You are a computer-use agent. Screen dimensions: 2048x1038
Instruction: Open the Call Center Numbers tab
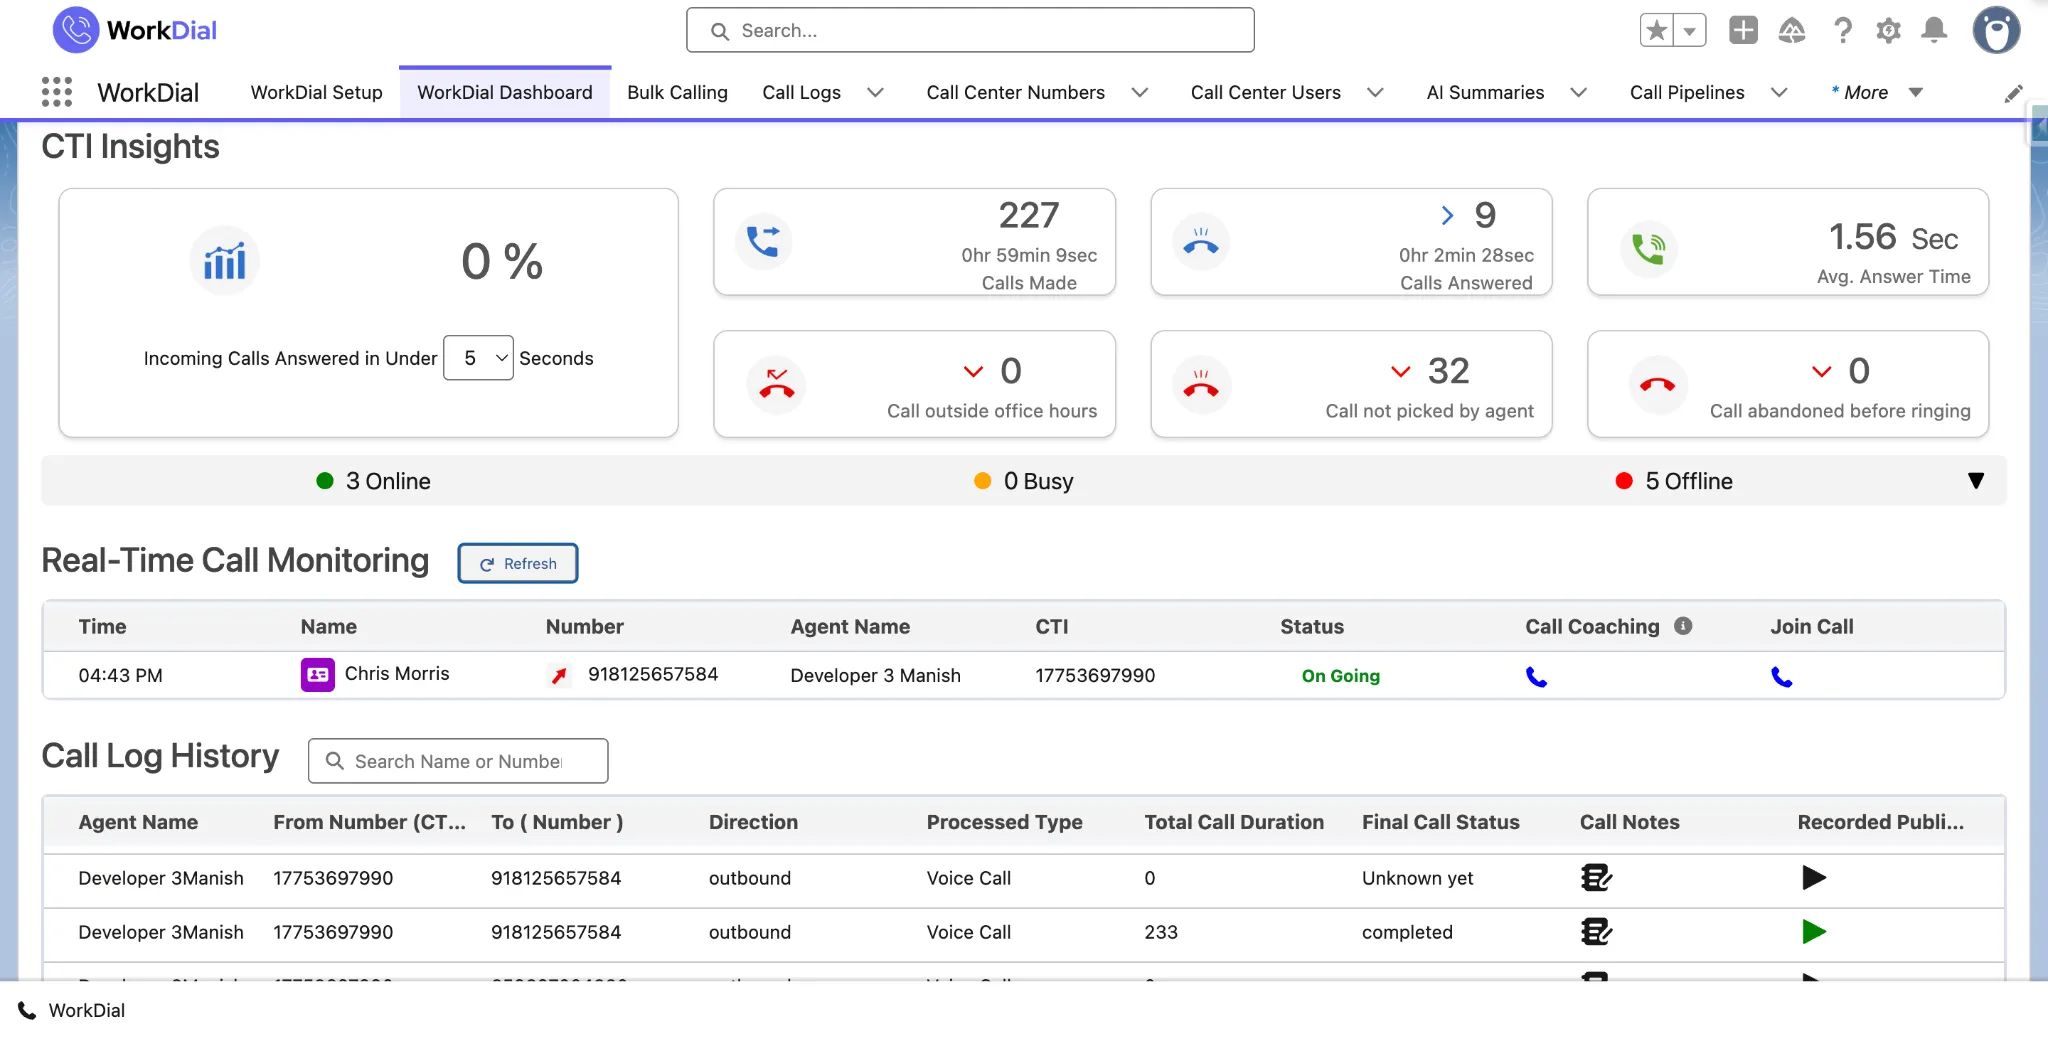pos(1015,92)
